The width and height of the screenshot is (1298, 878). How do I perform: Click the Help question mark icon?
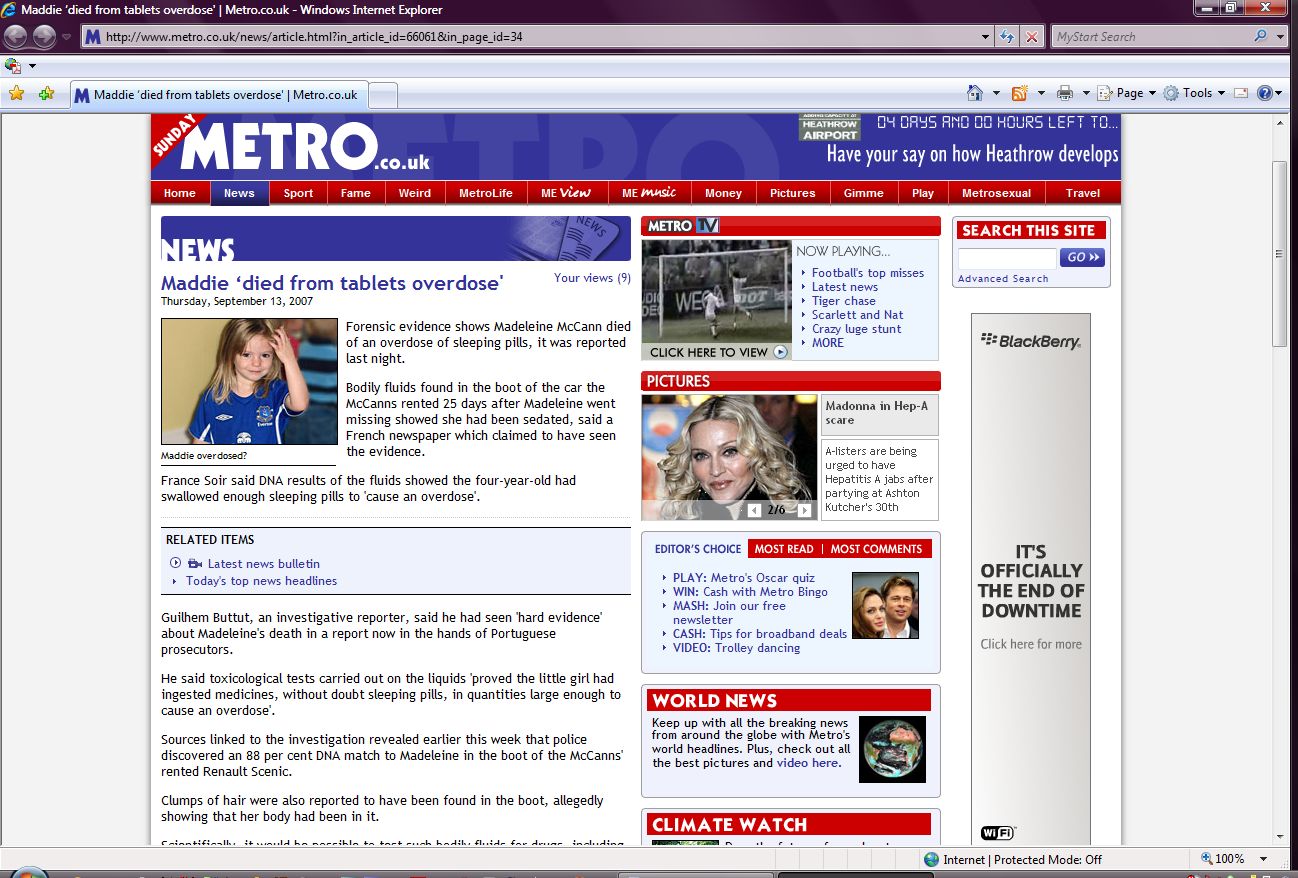point(1265,93)
